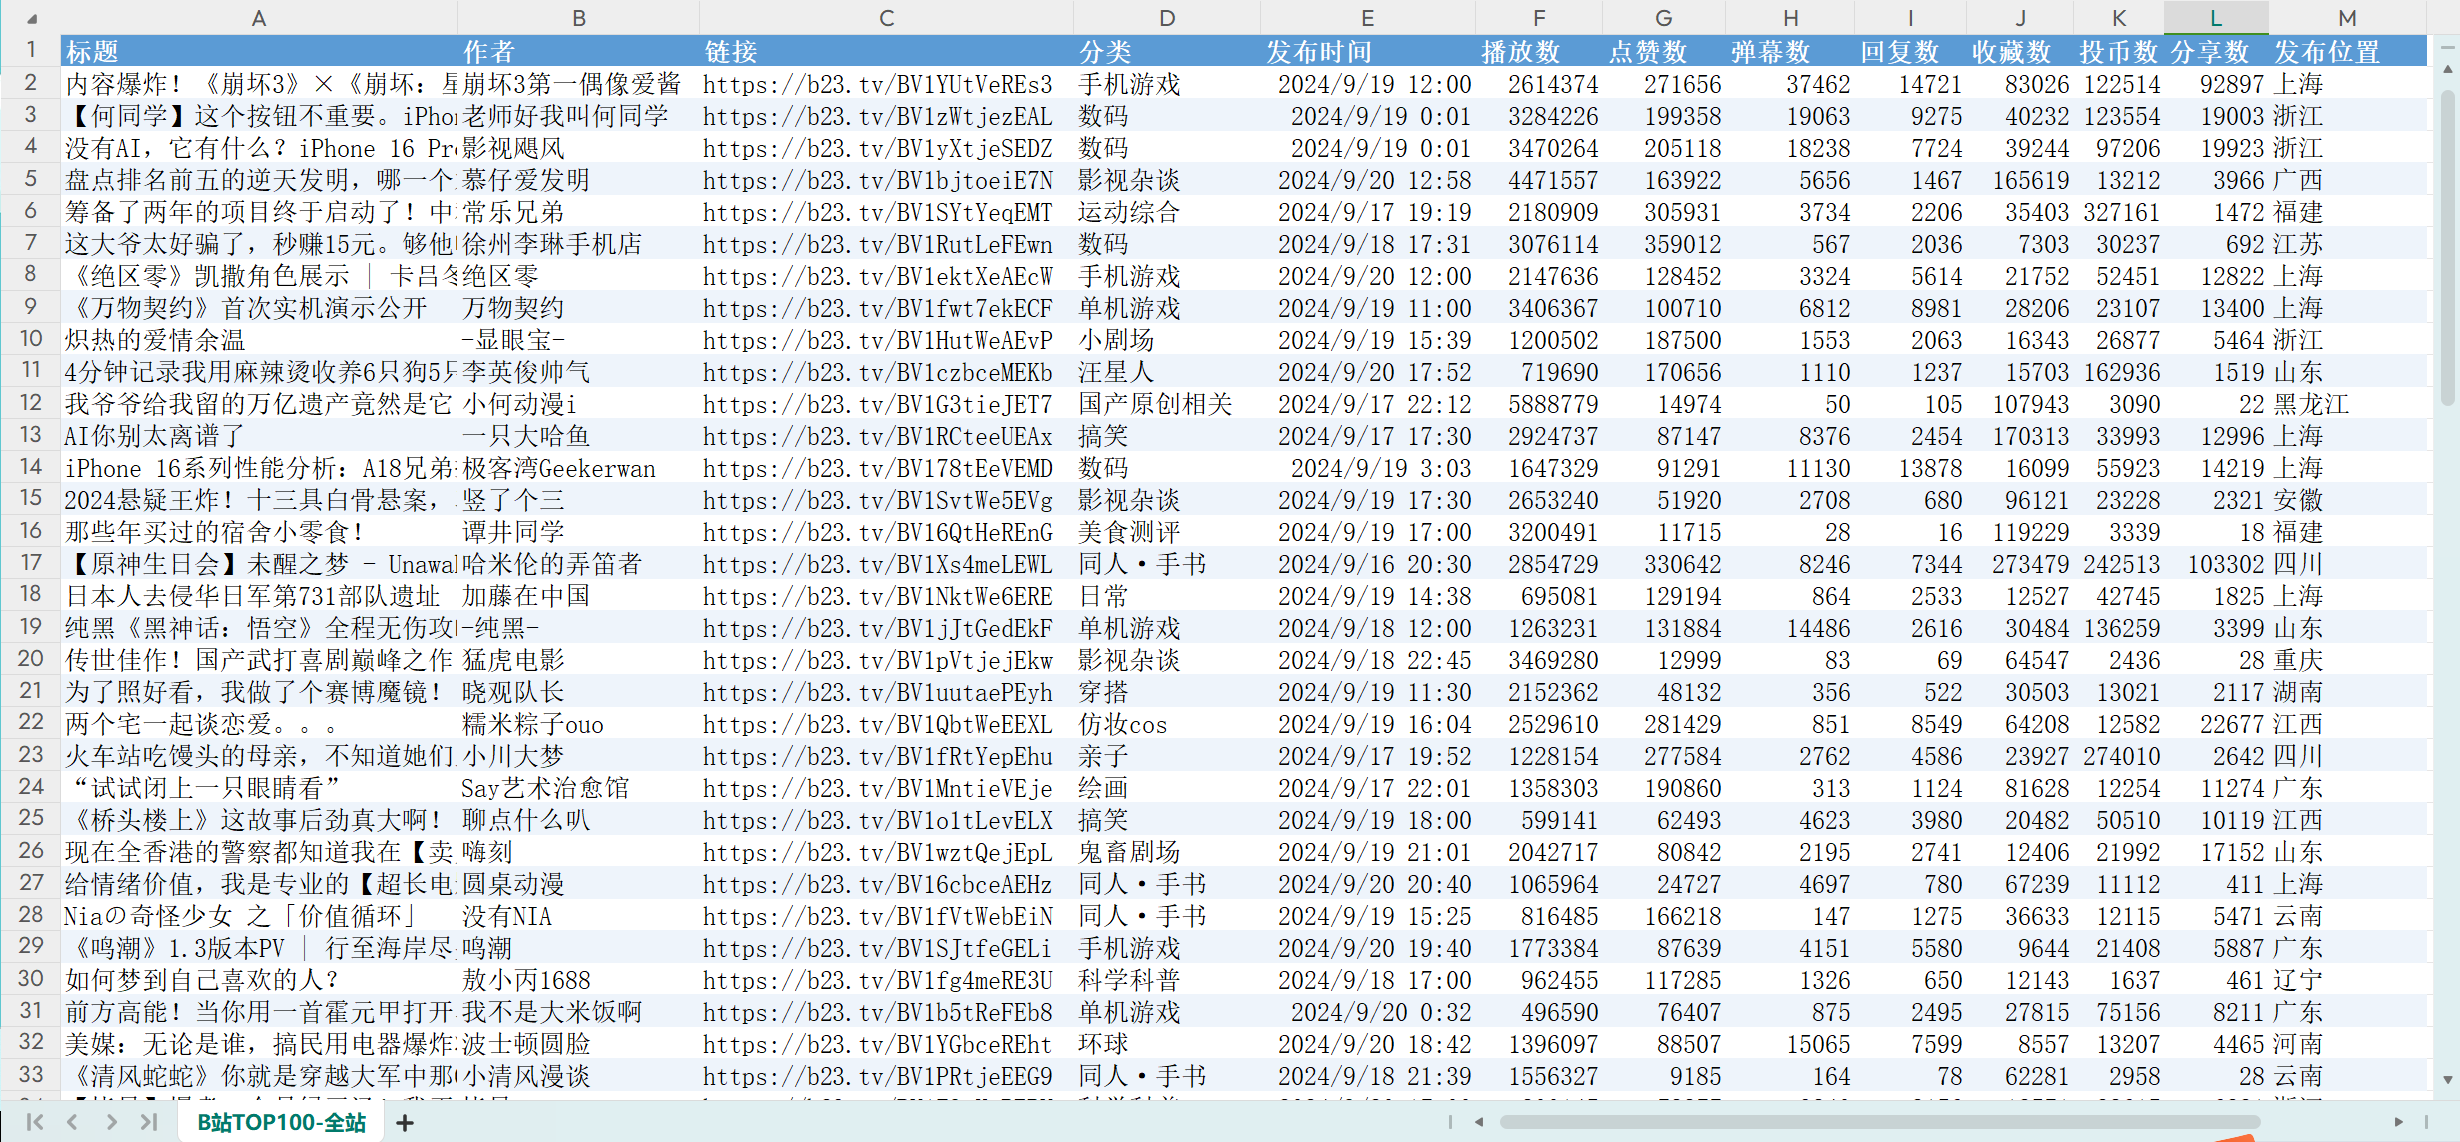The width and height of the screenshot is (2460, 1142).
Task: Select column L header
Action: (x=2215, y=18)
